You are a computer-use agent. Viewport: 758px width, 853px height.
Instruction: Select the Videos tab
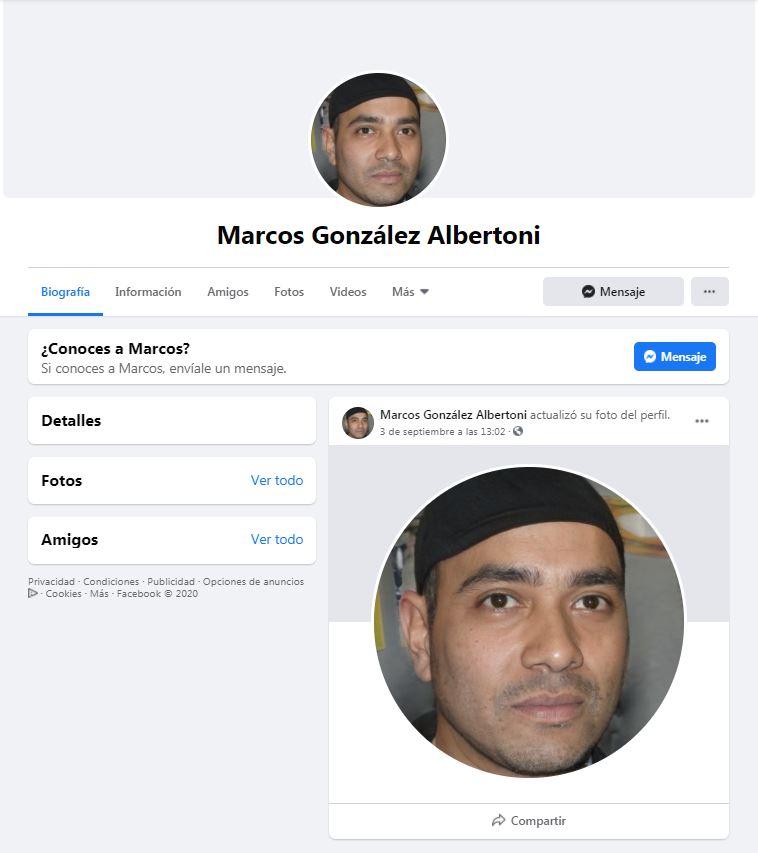click(348, 292)
